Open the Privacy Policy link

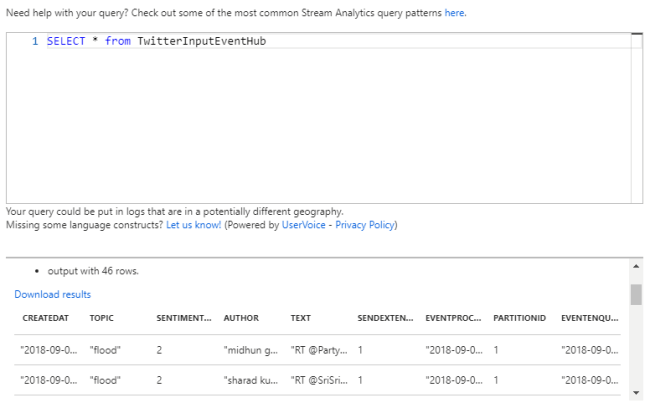click(x=366, y=225)
